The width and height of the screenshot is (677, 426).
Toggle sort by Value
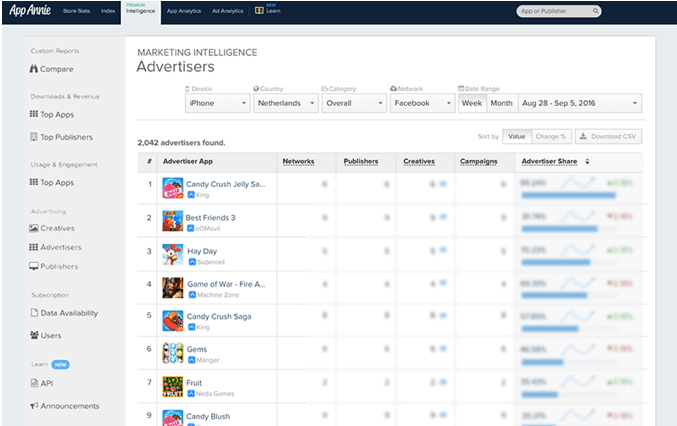516,136
